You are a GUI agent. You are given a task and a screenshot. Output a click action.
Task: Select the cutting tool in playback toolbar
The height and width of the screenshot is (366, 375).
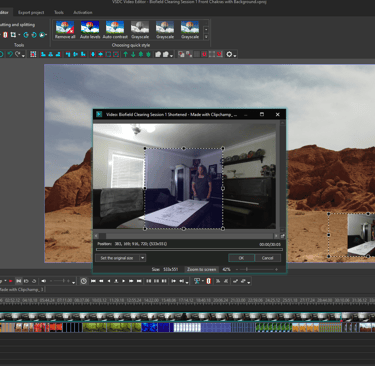[197, 281]
